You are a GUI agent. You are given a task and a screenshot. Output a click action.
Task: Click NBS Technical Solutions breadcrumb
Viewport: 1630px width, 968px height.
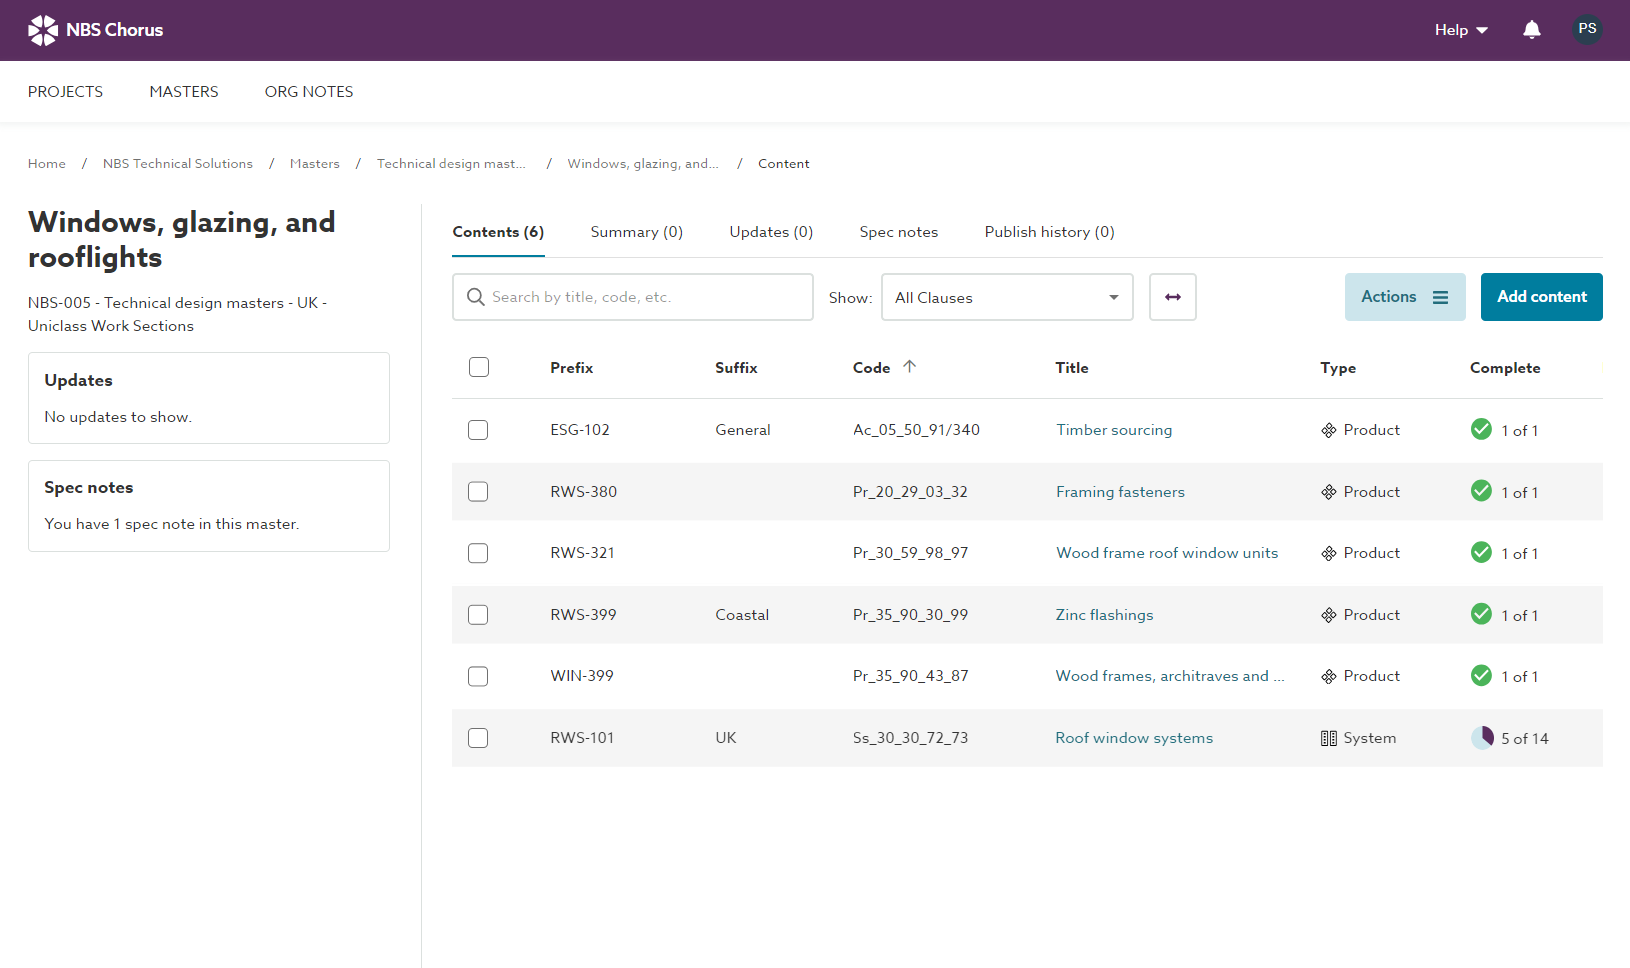178,164
